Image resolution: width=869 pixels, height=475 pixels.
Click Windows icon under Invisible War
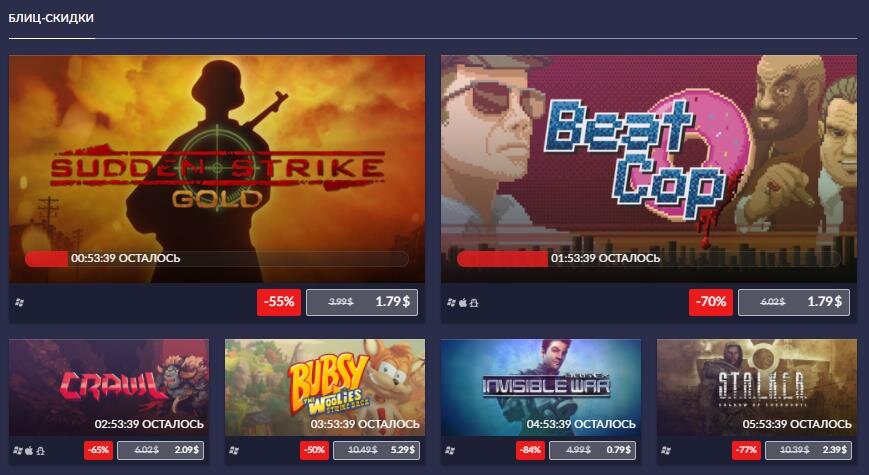tap(450, 451)
